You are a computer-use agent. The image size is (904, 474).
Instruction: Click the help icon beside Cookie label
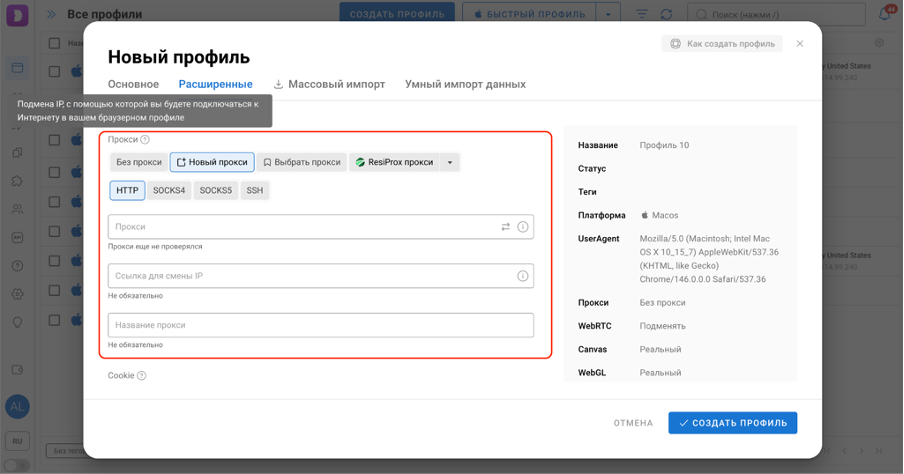tap(142, 376)
